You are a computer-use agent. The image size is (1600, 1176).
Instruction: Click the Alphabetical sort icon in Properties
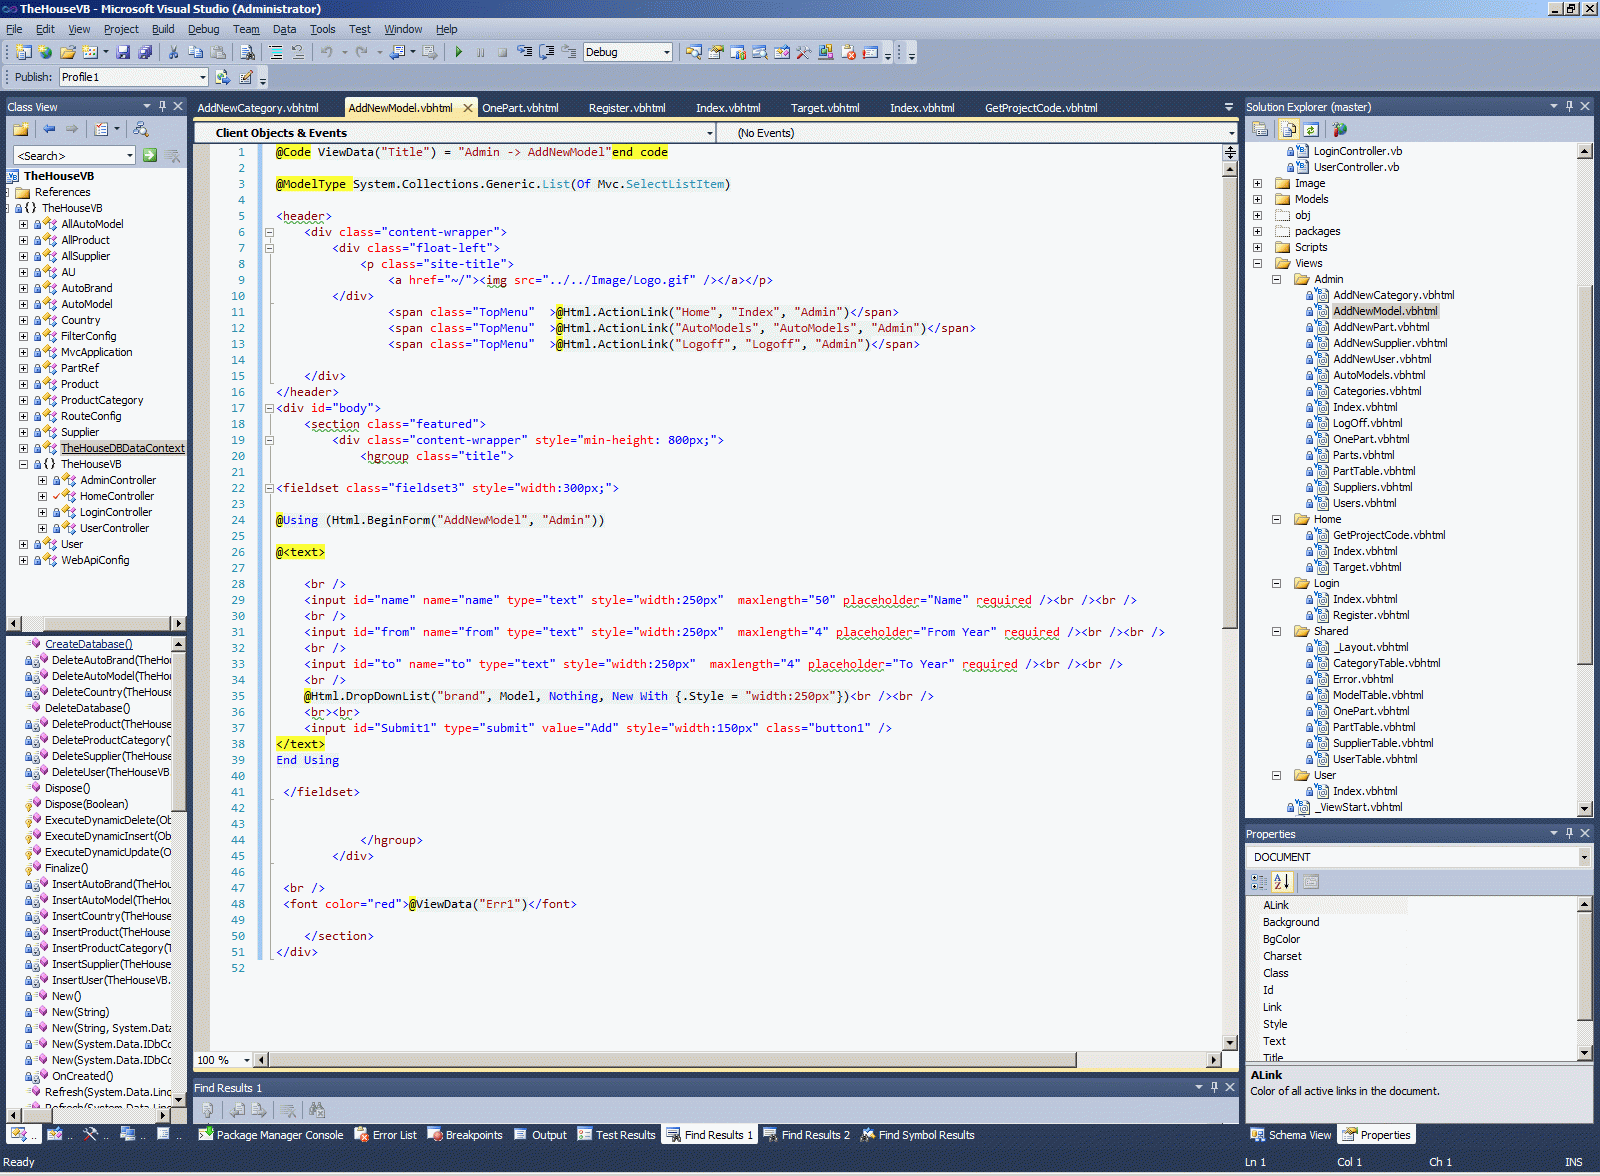pos(1282,882)
